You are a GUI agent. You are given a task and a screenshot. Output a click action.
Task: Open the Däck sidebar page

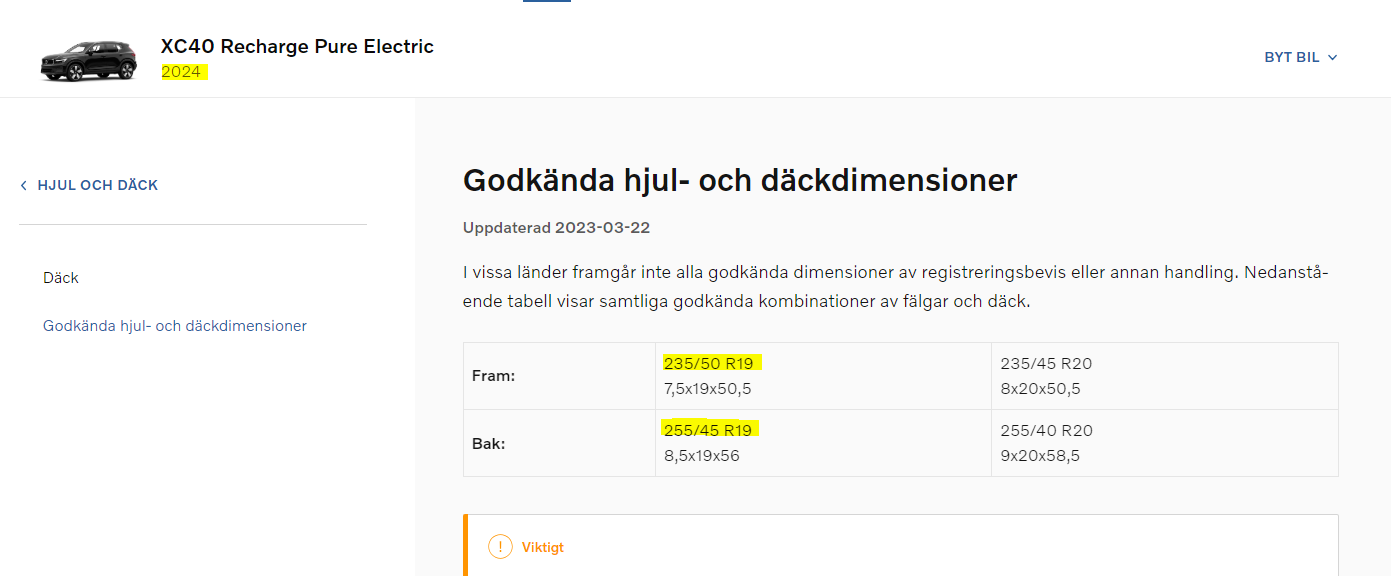[61, 278]
